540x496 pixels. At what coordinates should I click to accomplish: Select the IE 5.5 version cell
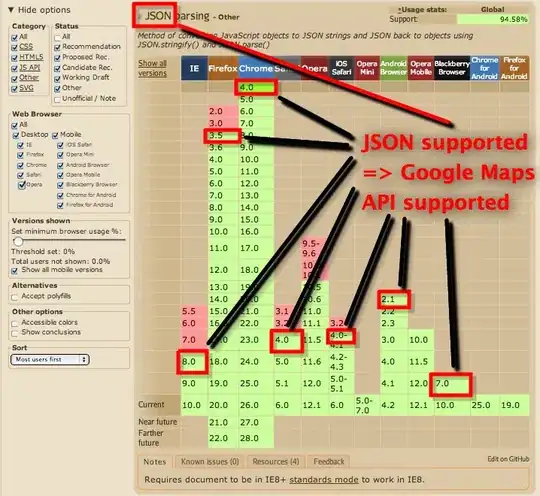tap(194, 311)
